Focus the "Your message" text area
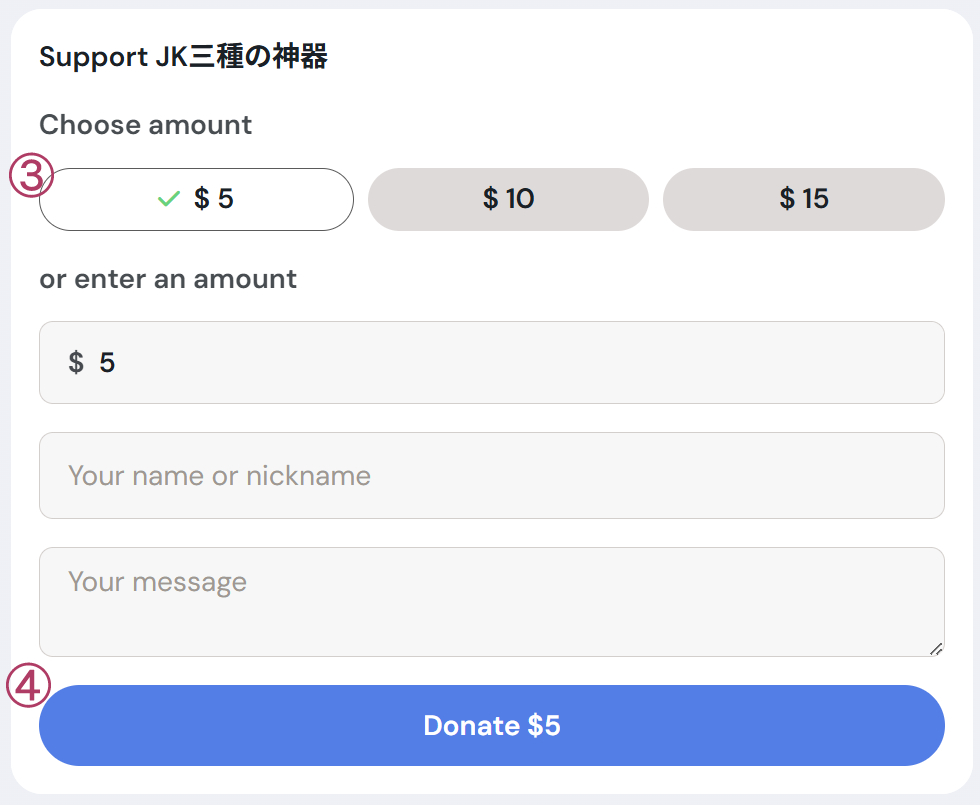980x805 pixels. point(492,600)
